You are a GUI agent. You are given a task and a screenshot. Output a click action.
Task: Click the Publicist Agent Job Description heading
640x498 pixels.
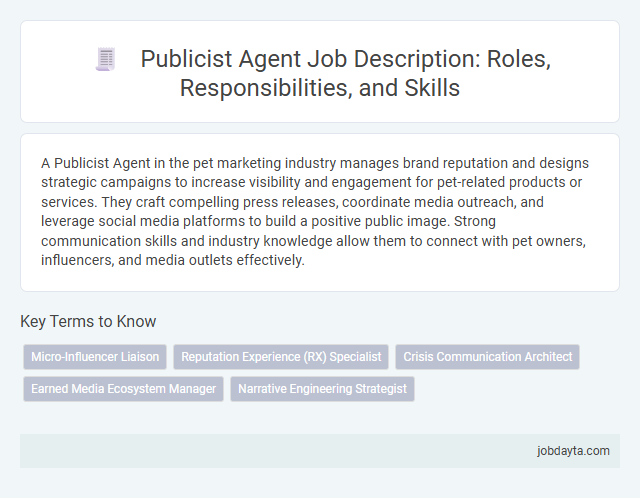pos(346,73)
